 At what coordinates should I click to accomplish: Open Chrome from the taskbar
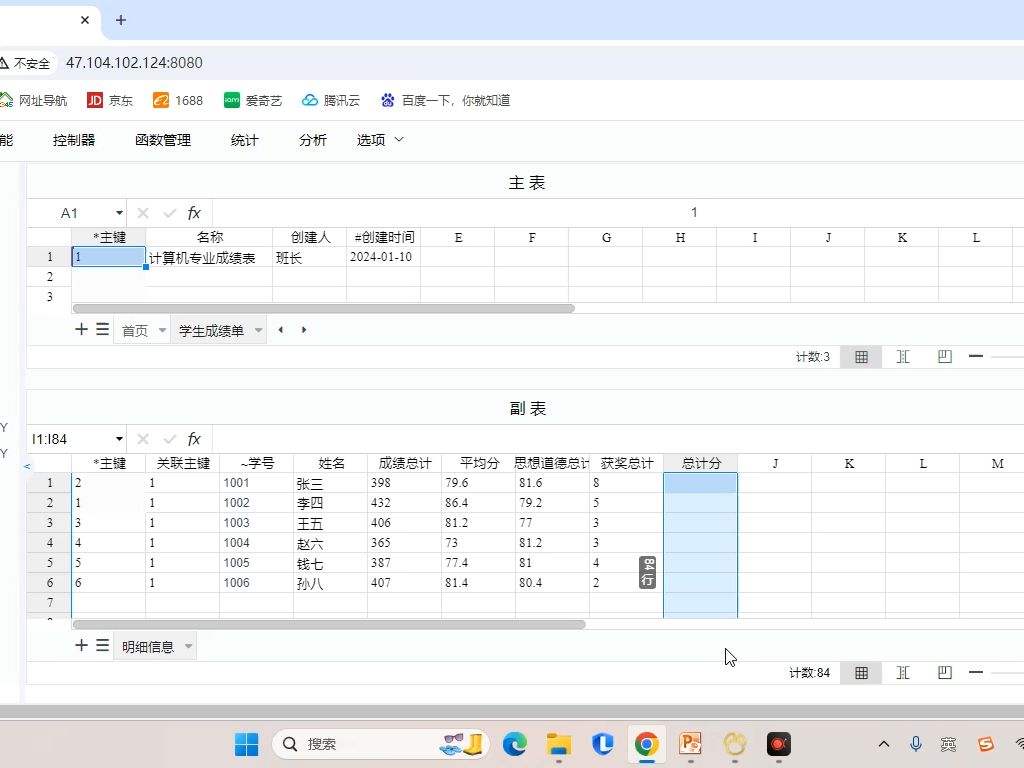pyautogui.click(x=647, y=744)
